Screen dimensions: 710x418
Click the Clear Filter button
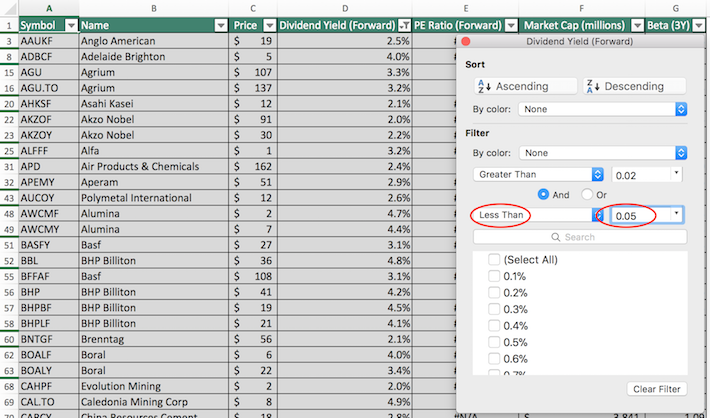[x=656, y=388]
